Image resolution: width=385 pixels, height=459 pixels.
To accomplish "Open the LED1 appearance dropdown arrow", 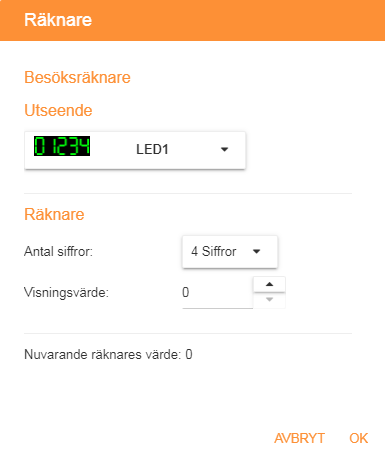I will [225, 149].
